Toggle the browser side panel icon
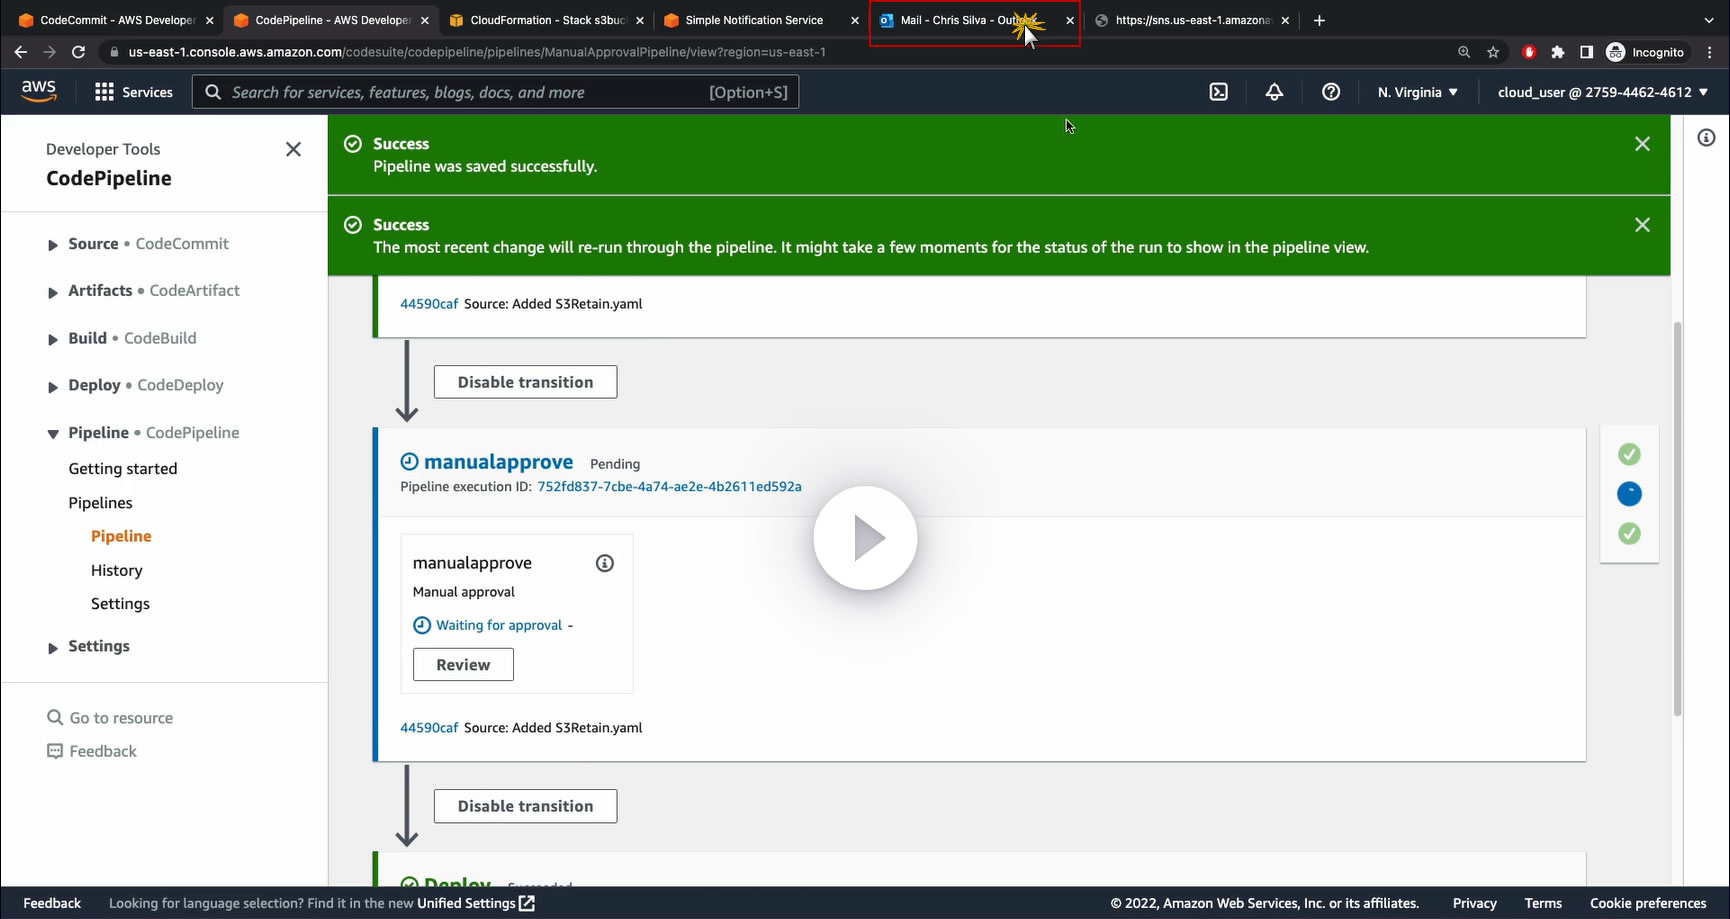 [1586, 52]
